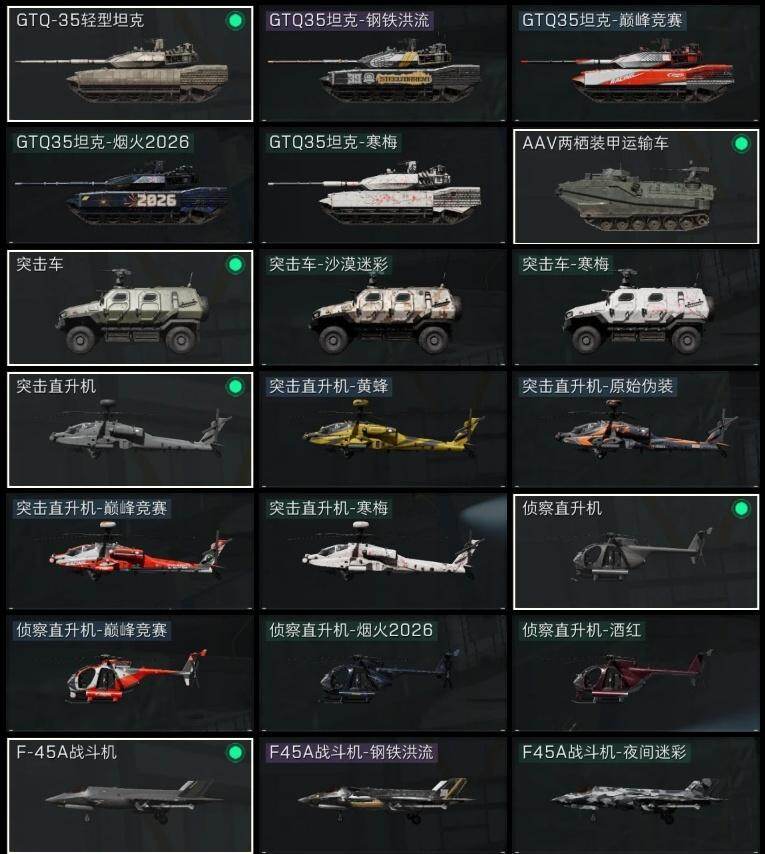
Task: Choose the 侦察直升机-酒红 wine red skin
Action: click(x=636, y=673)
